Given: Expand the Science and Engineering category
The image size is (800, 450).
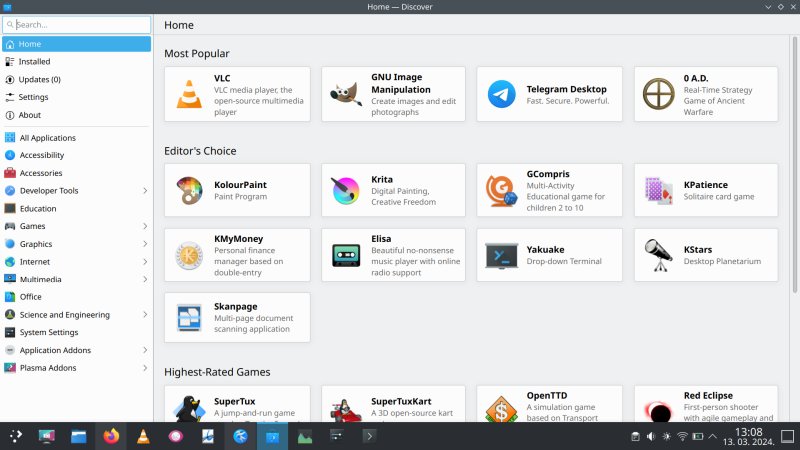Looking at the screenshot, I should coord(145,315).
